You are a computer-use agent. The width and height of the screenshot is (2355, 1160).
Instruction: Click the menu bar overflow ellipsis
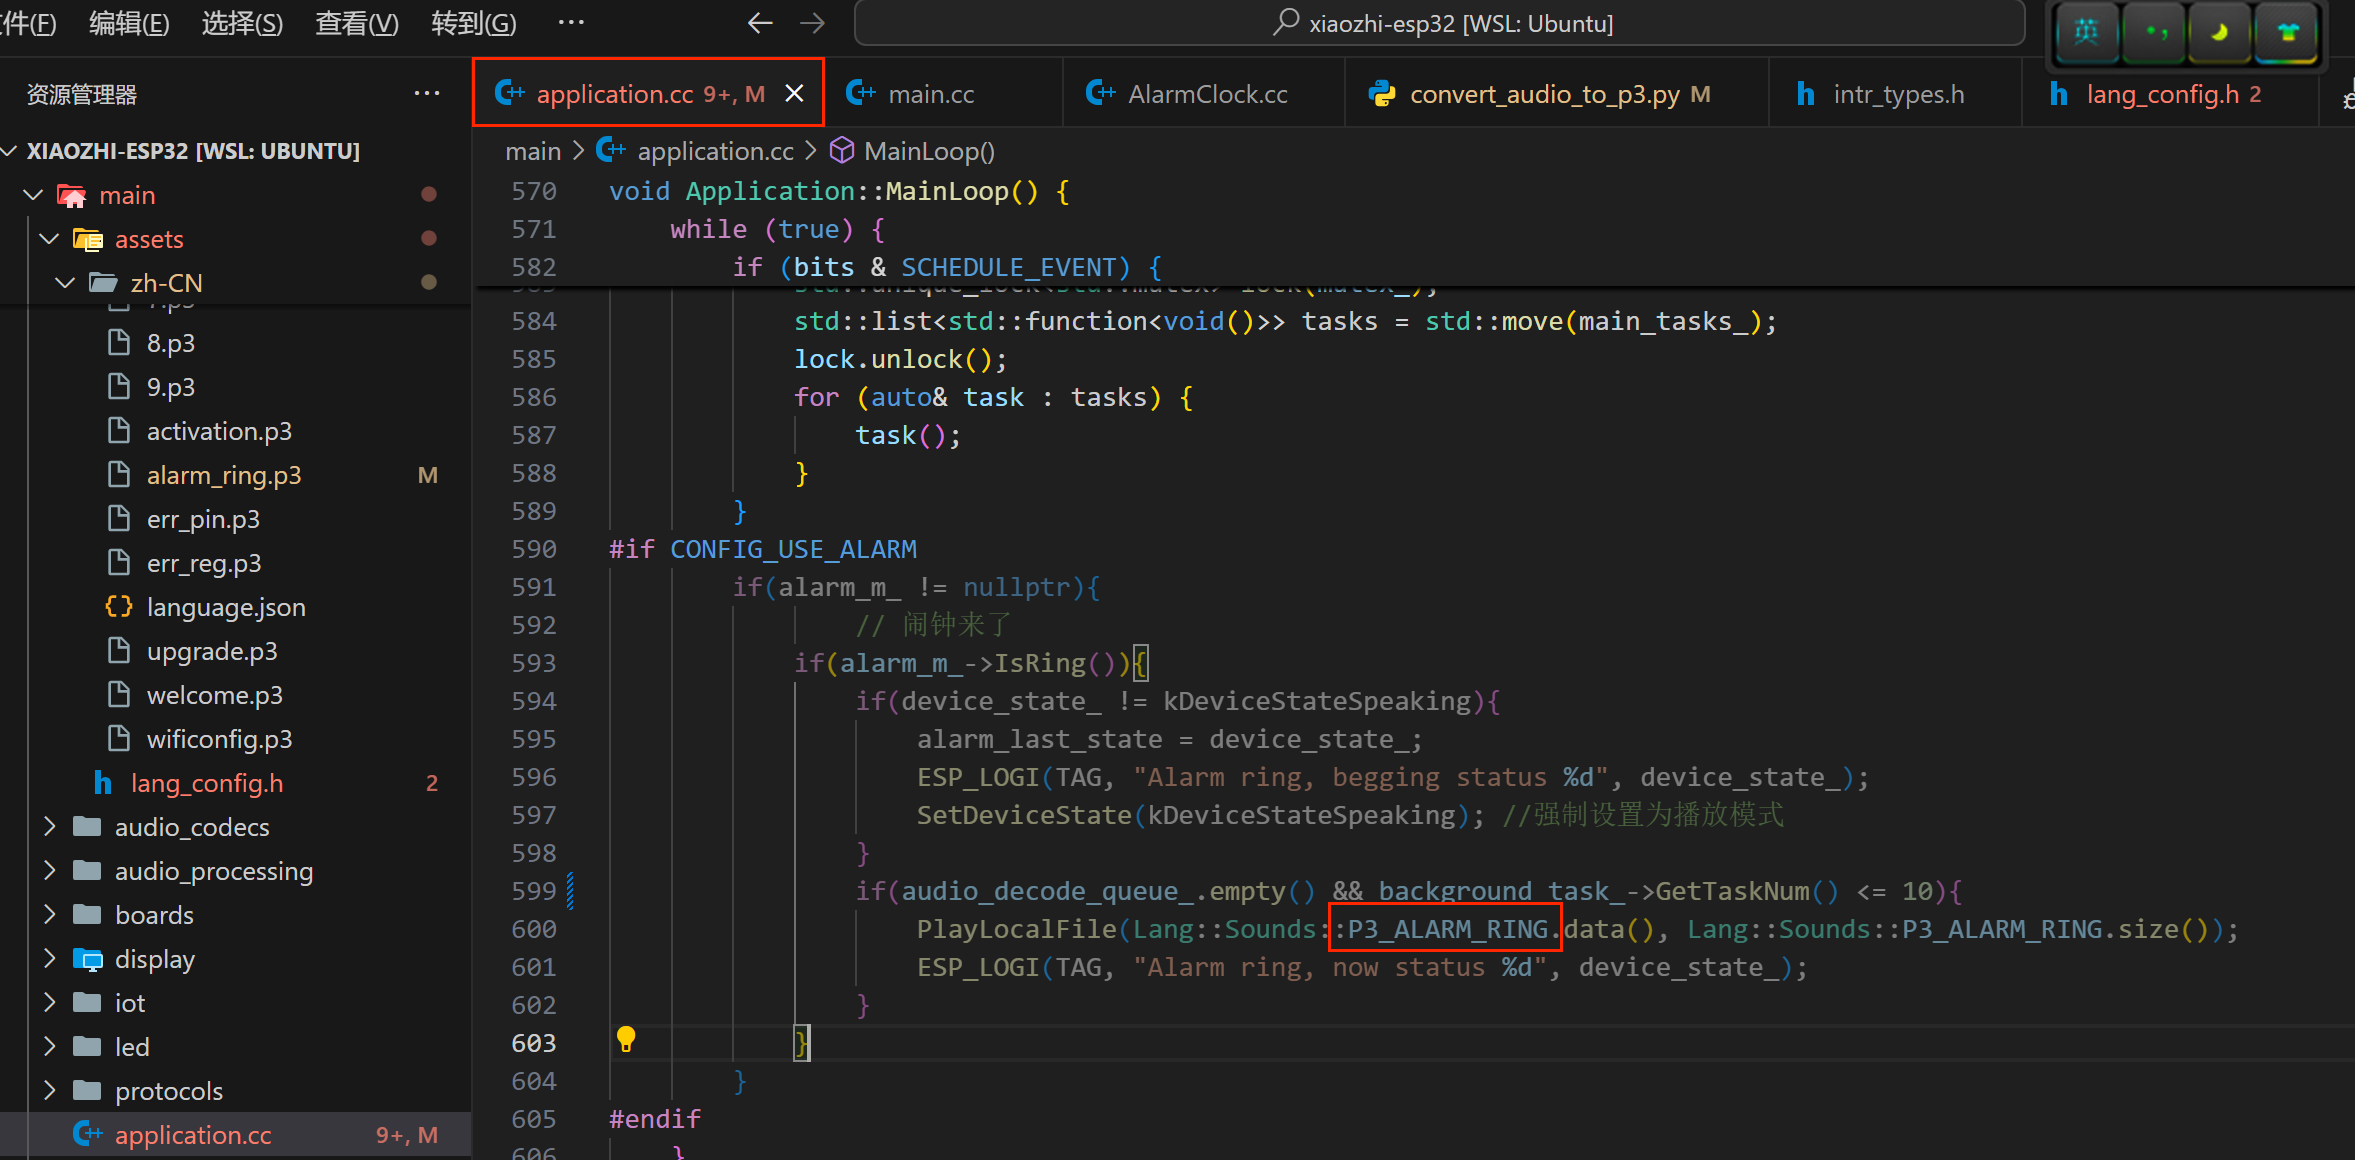[x=571, y=22]
